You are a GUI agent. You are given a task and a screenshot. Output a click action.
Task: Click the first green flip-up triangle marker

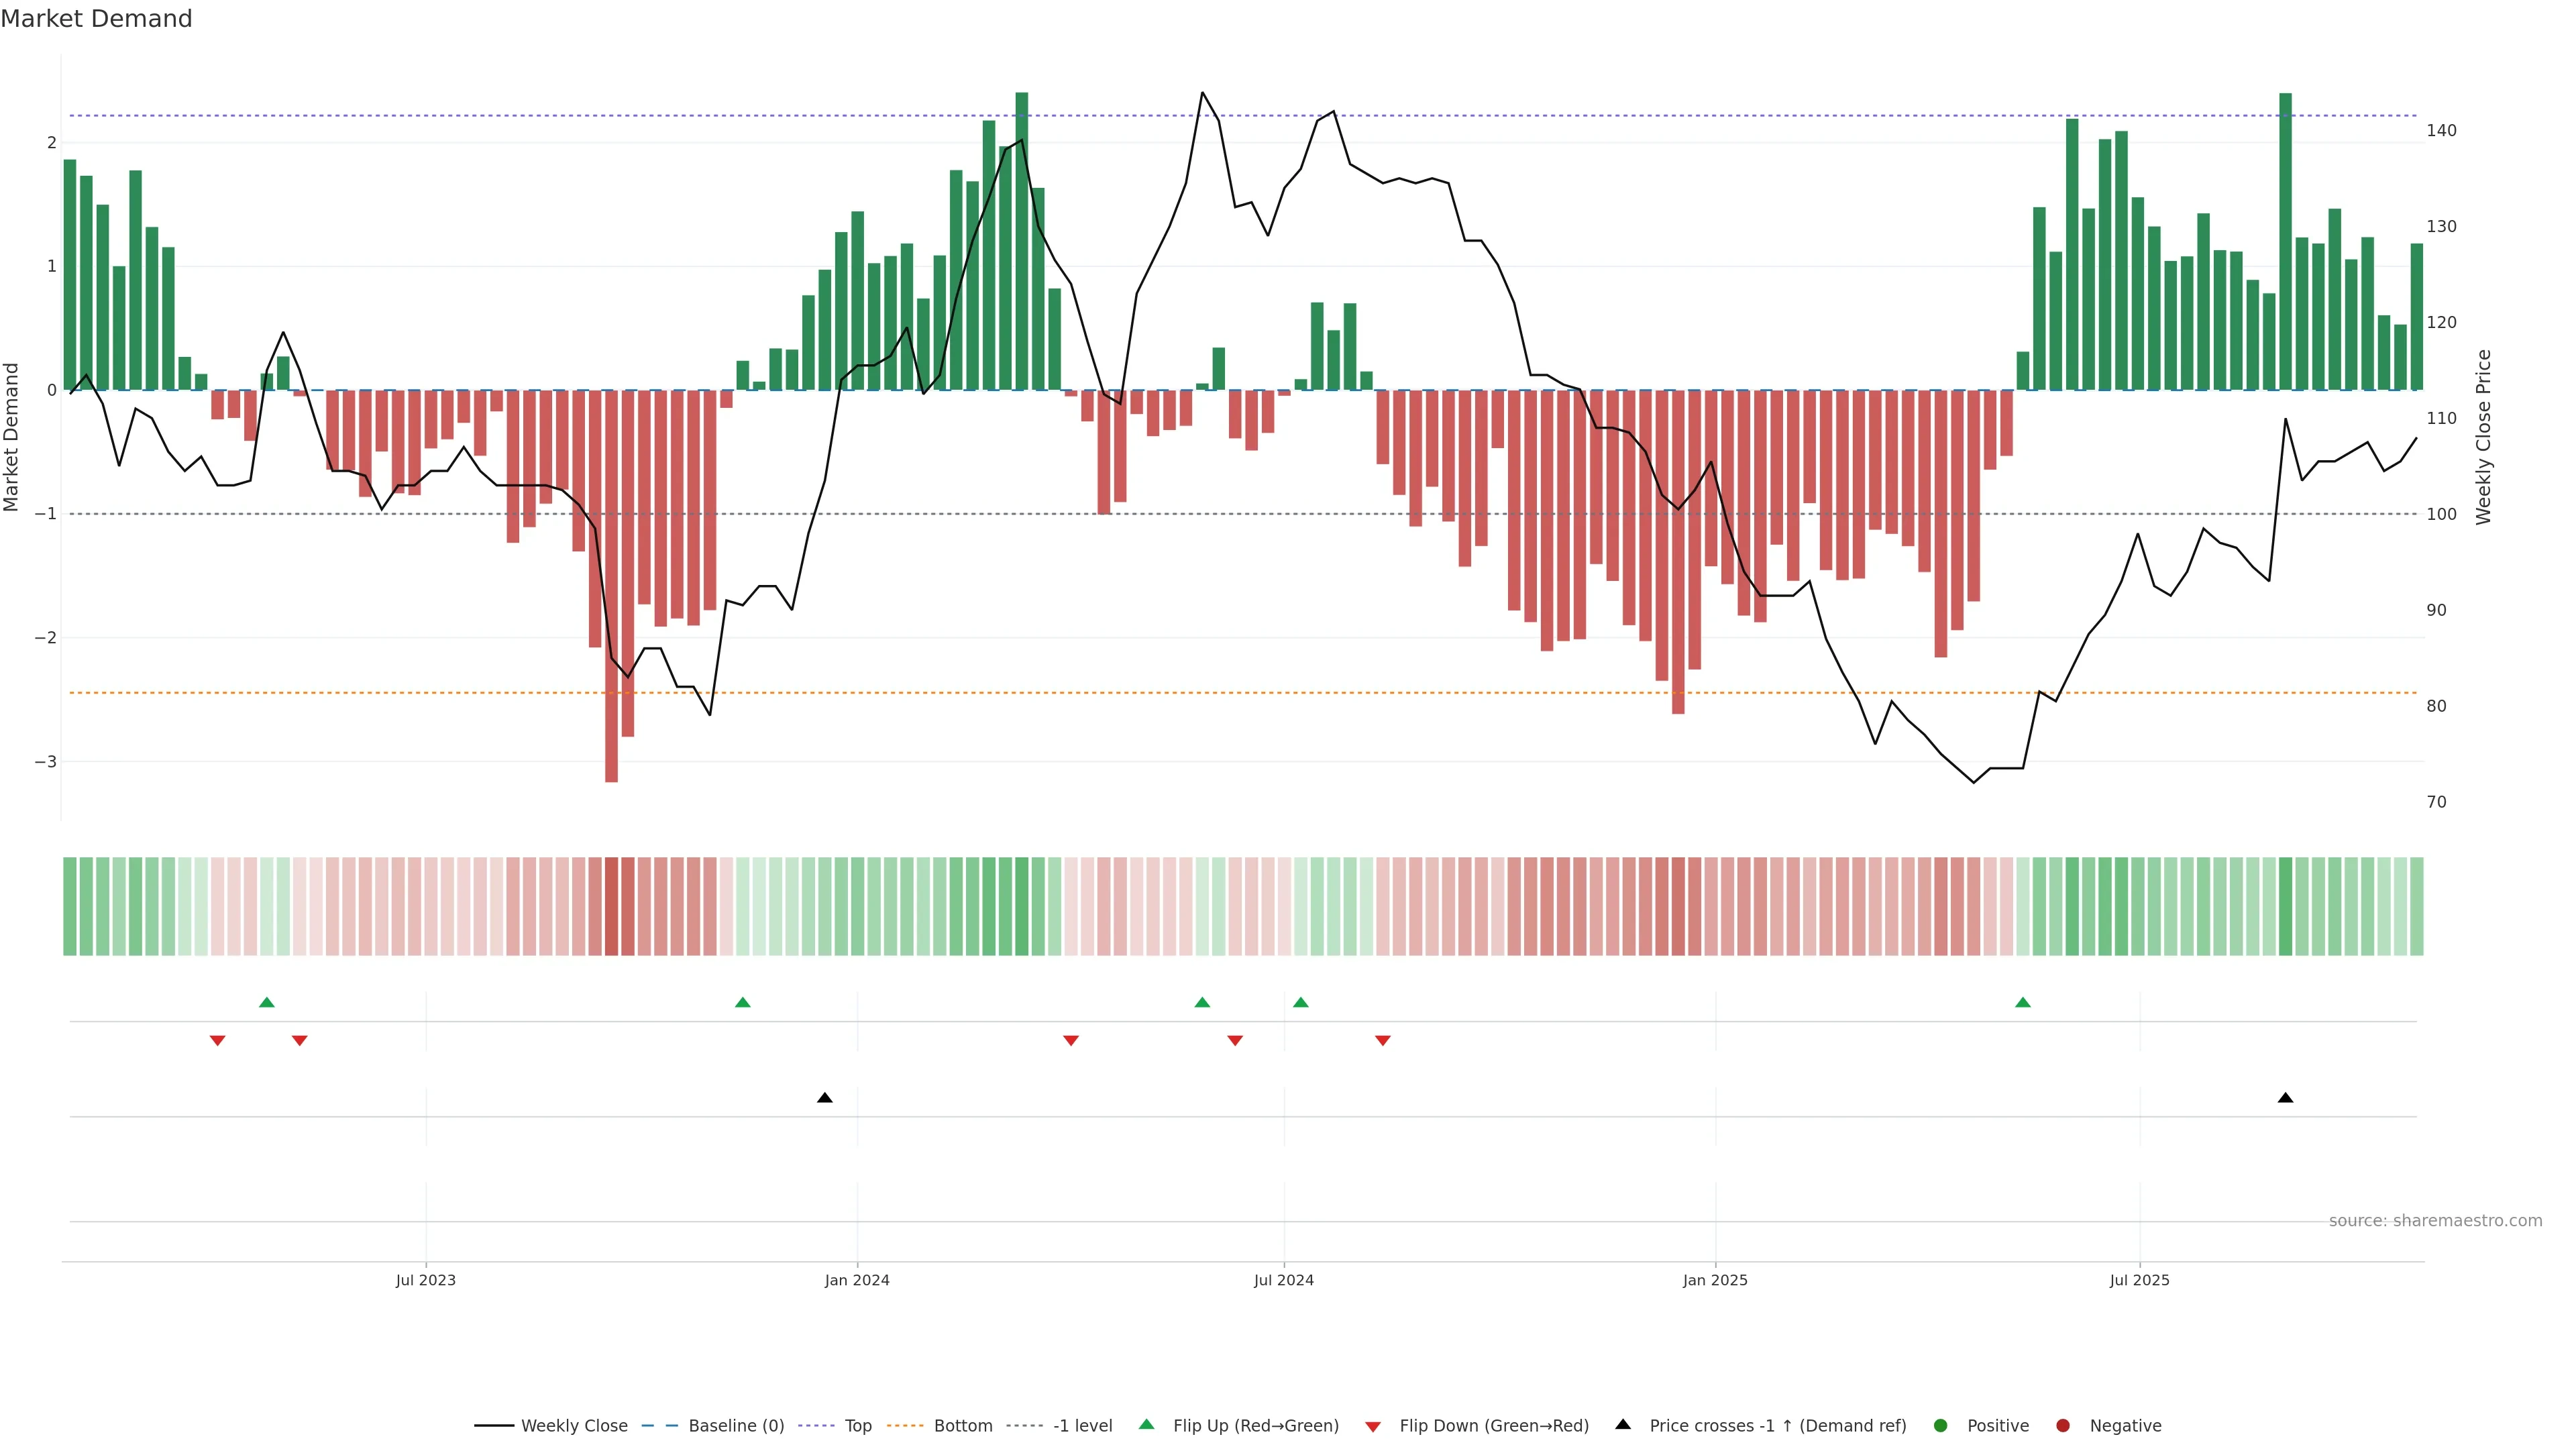[x=267, y=1002]
